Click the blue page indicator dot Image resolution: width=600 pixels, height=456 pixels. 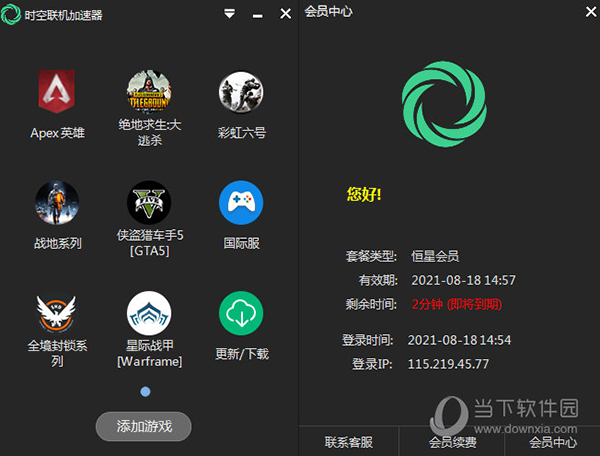click(x=145, y=391)
